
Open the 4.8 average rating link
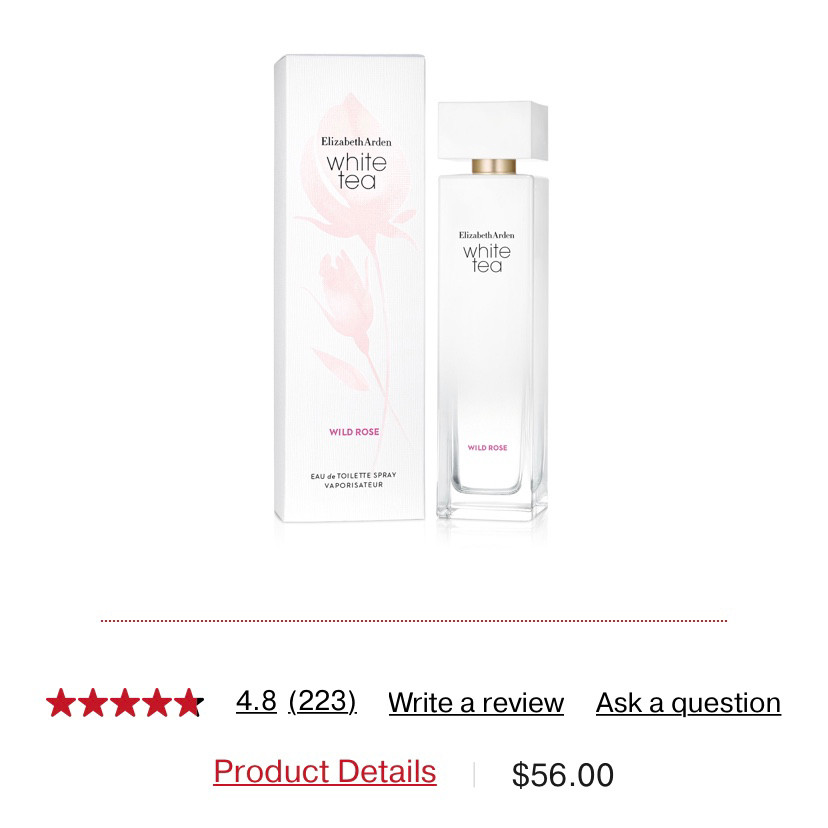(256, 701)
